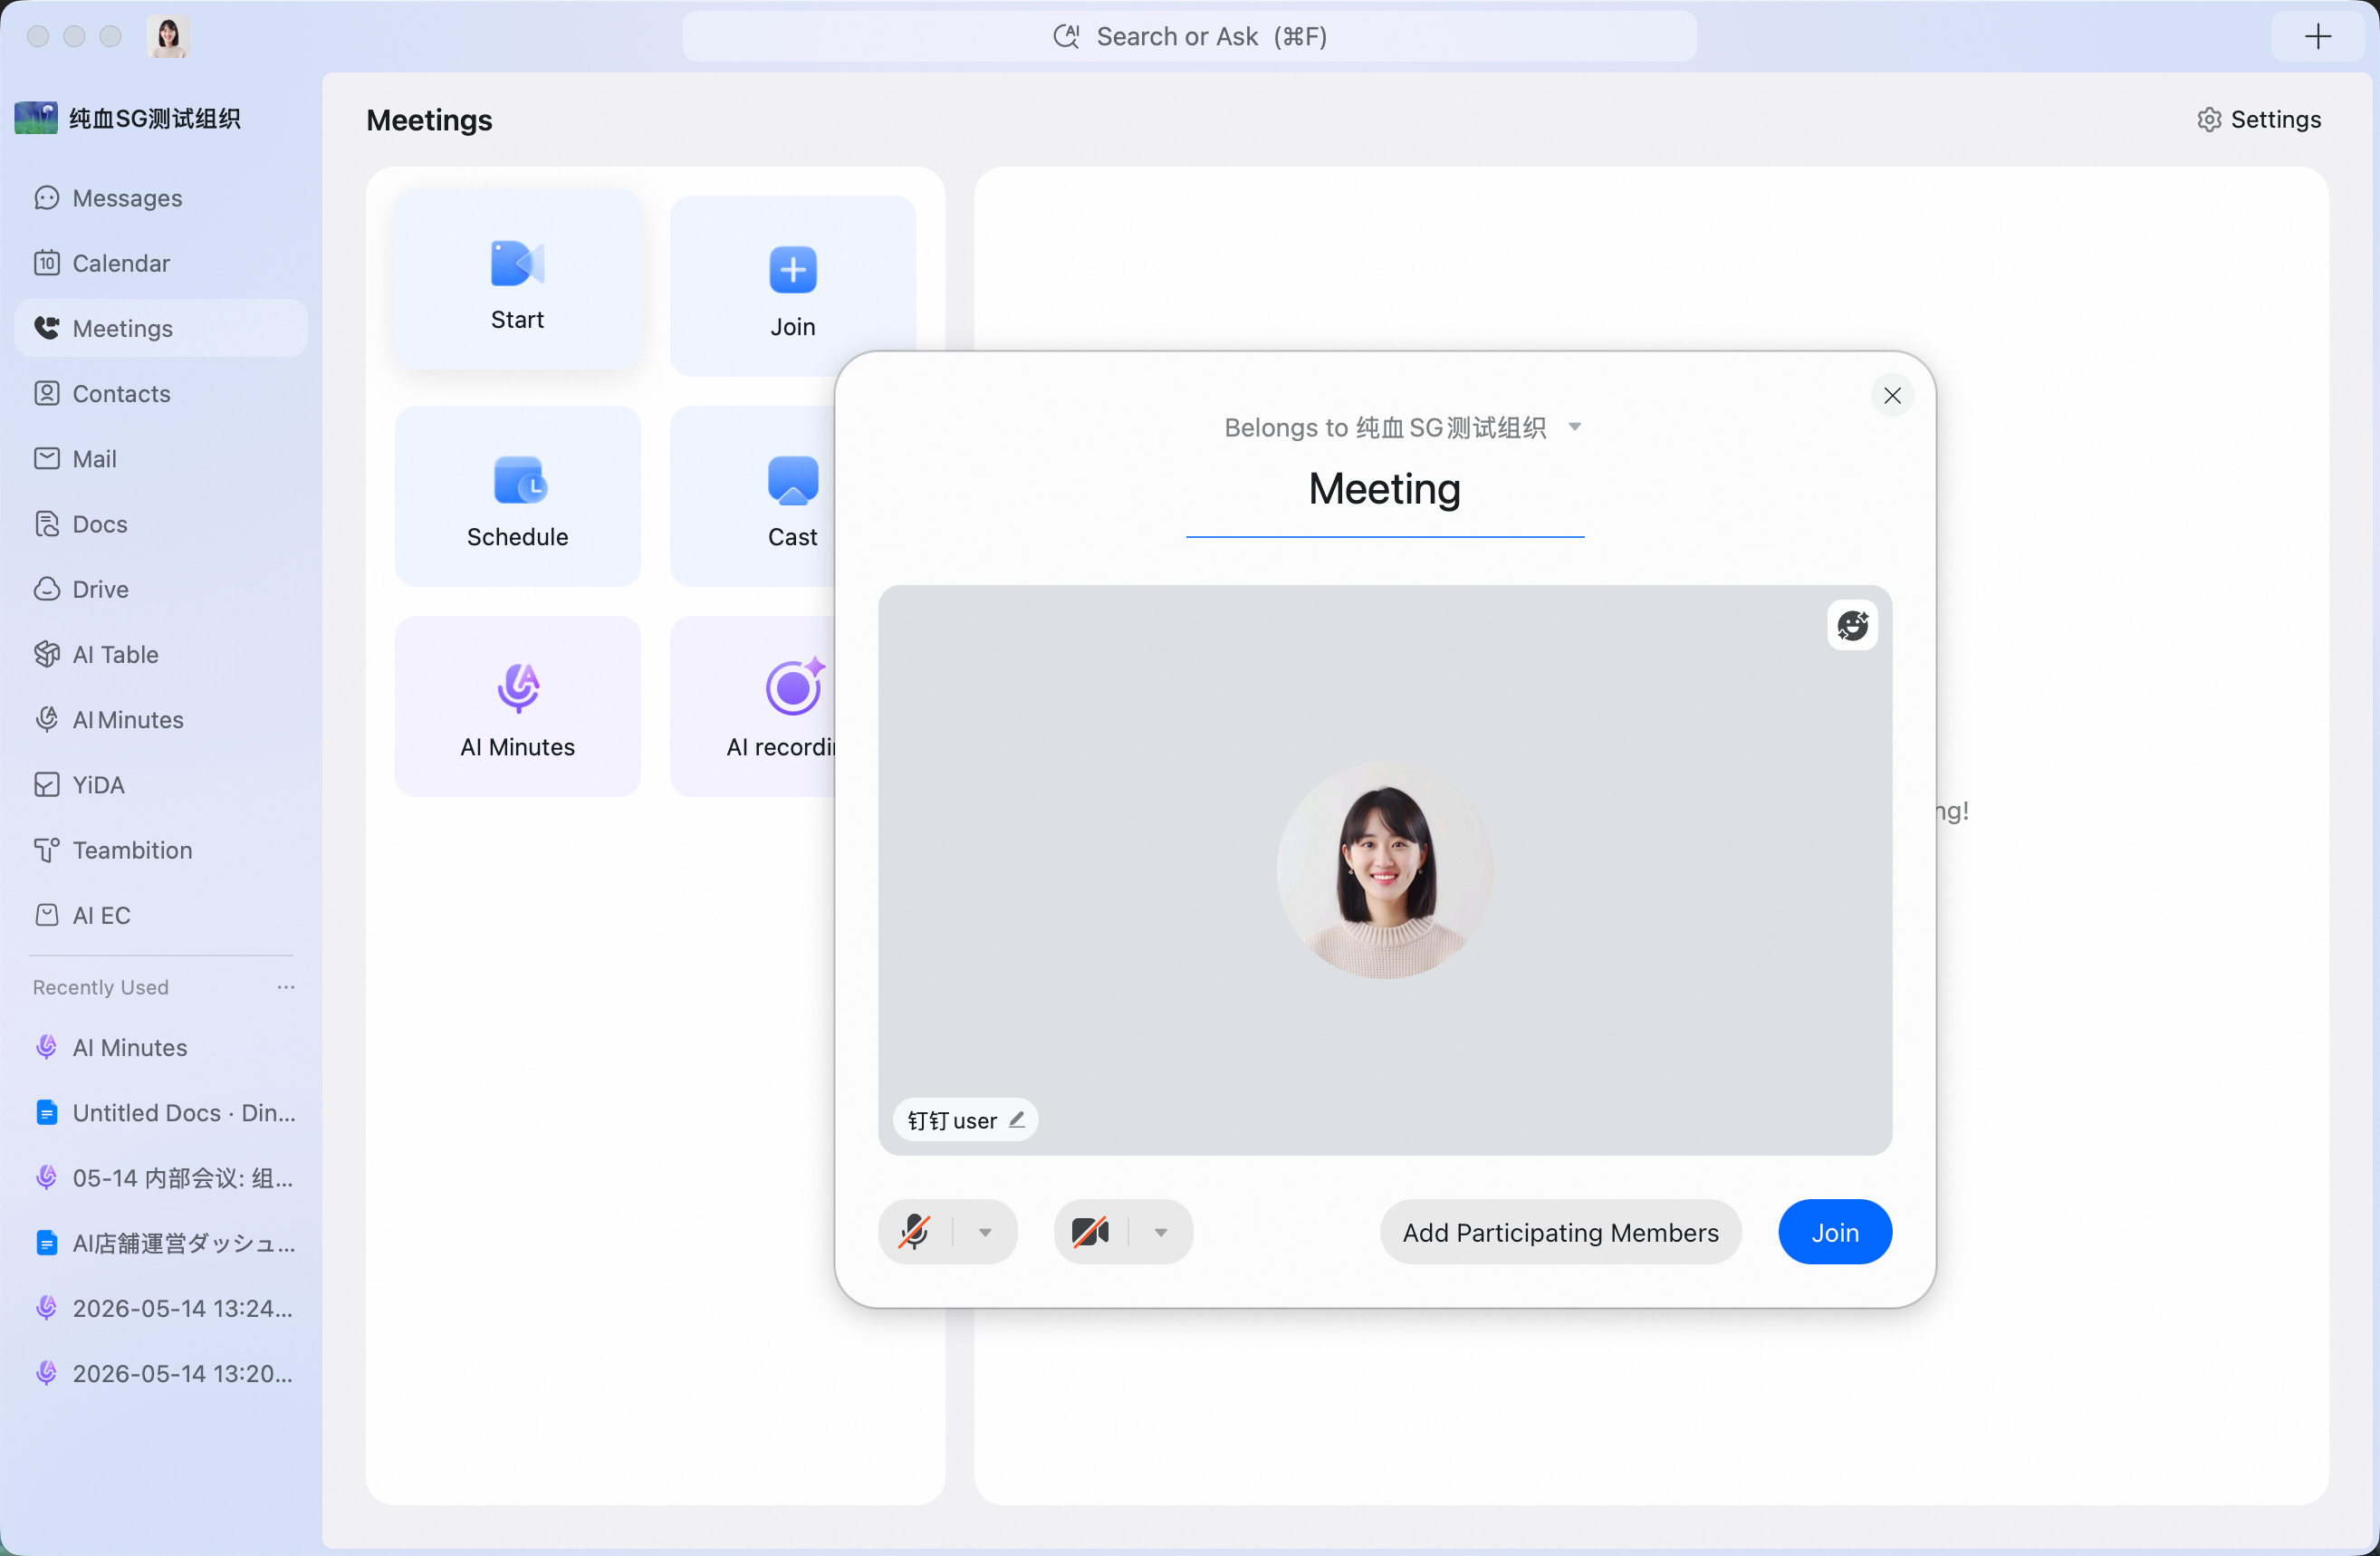The width and height of the screenshot is (2380, 1556).
Task: Open Contacts in the sidebar
Action: tap(161, 393)
